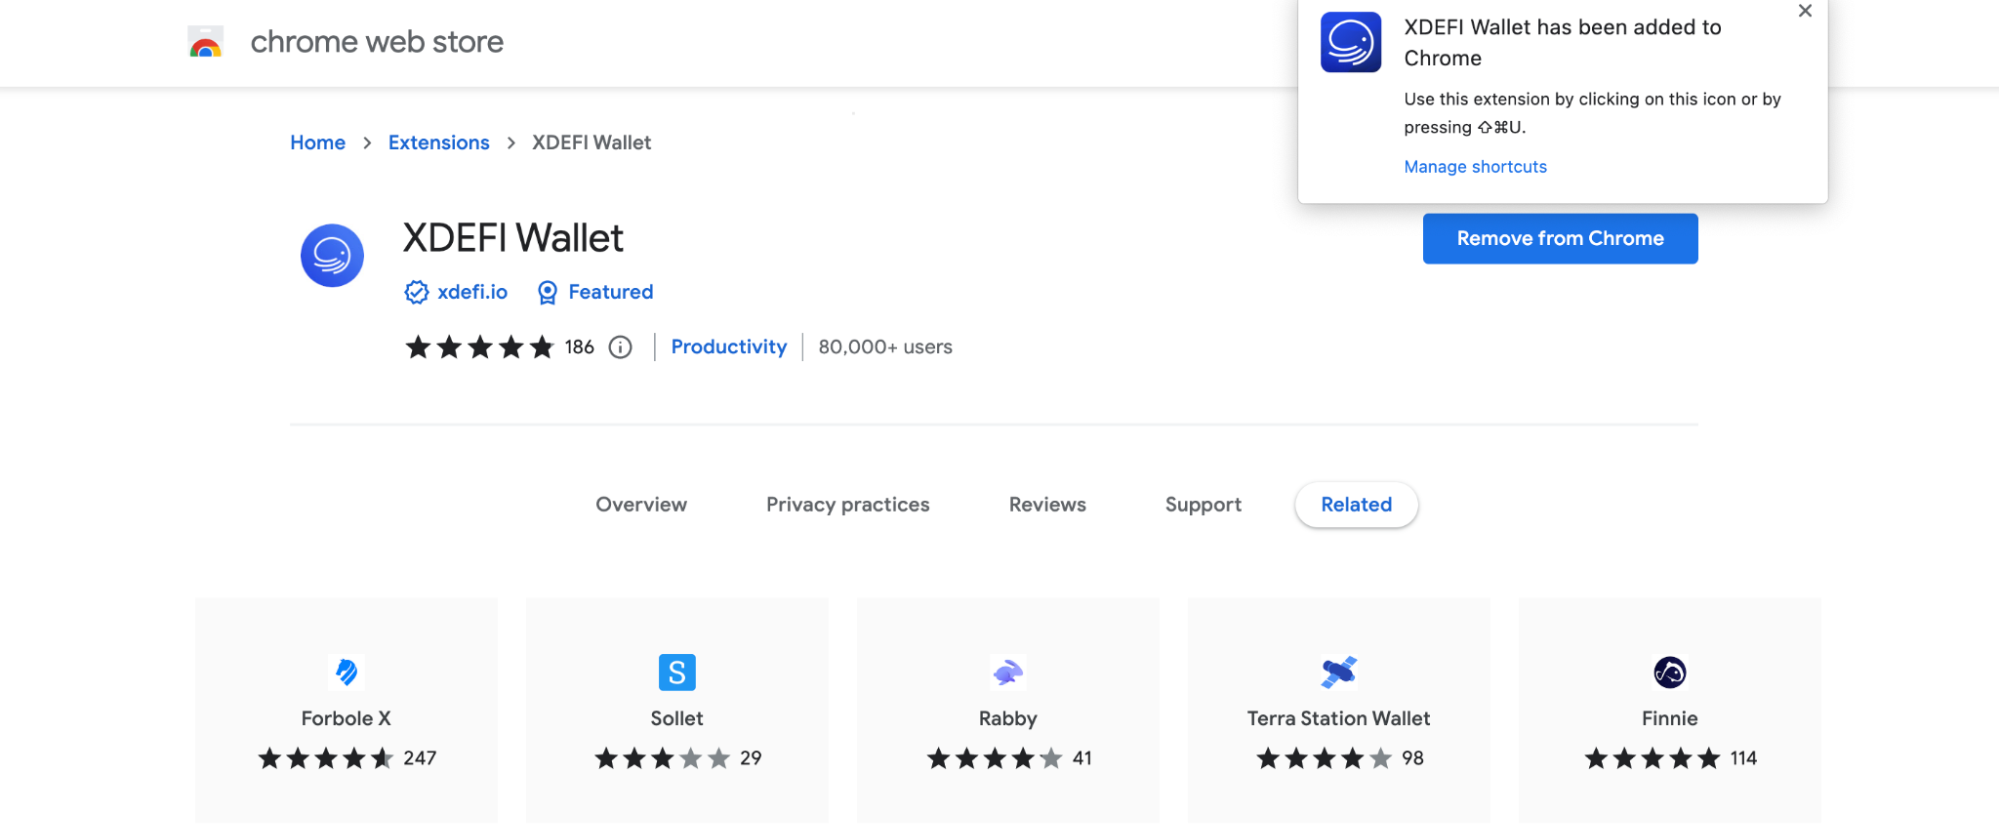The width and height of the screenshot is (1999, 831).
Task: Click the rating info circle icon
Action: tap(620, 347)
